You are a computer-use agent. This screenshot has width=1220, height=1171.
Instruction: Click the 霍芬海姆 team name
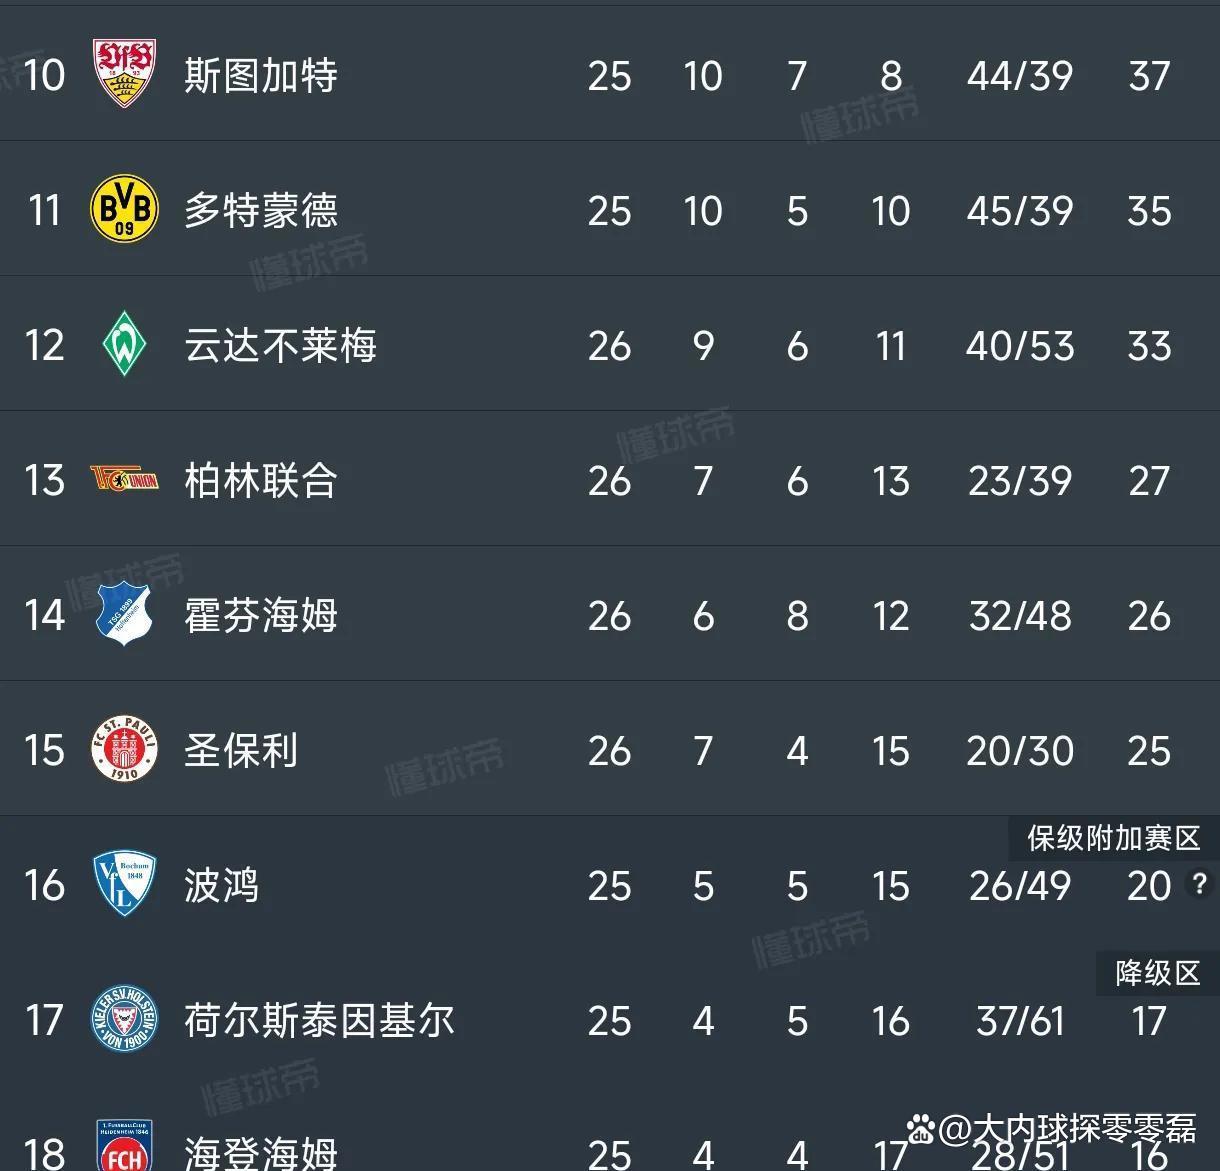coord(261,616)
